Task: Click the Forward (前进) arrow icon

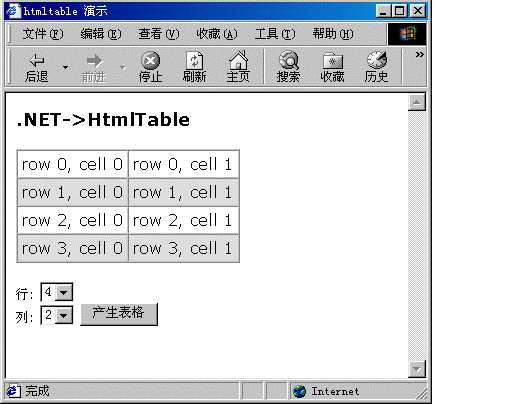Action: (94, 61)
